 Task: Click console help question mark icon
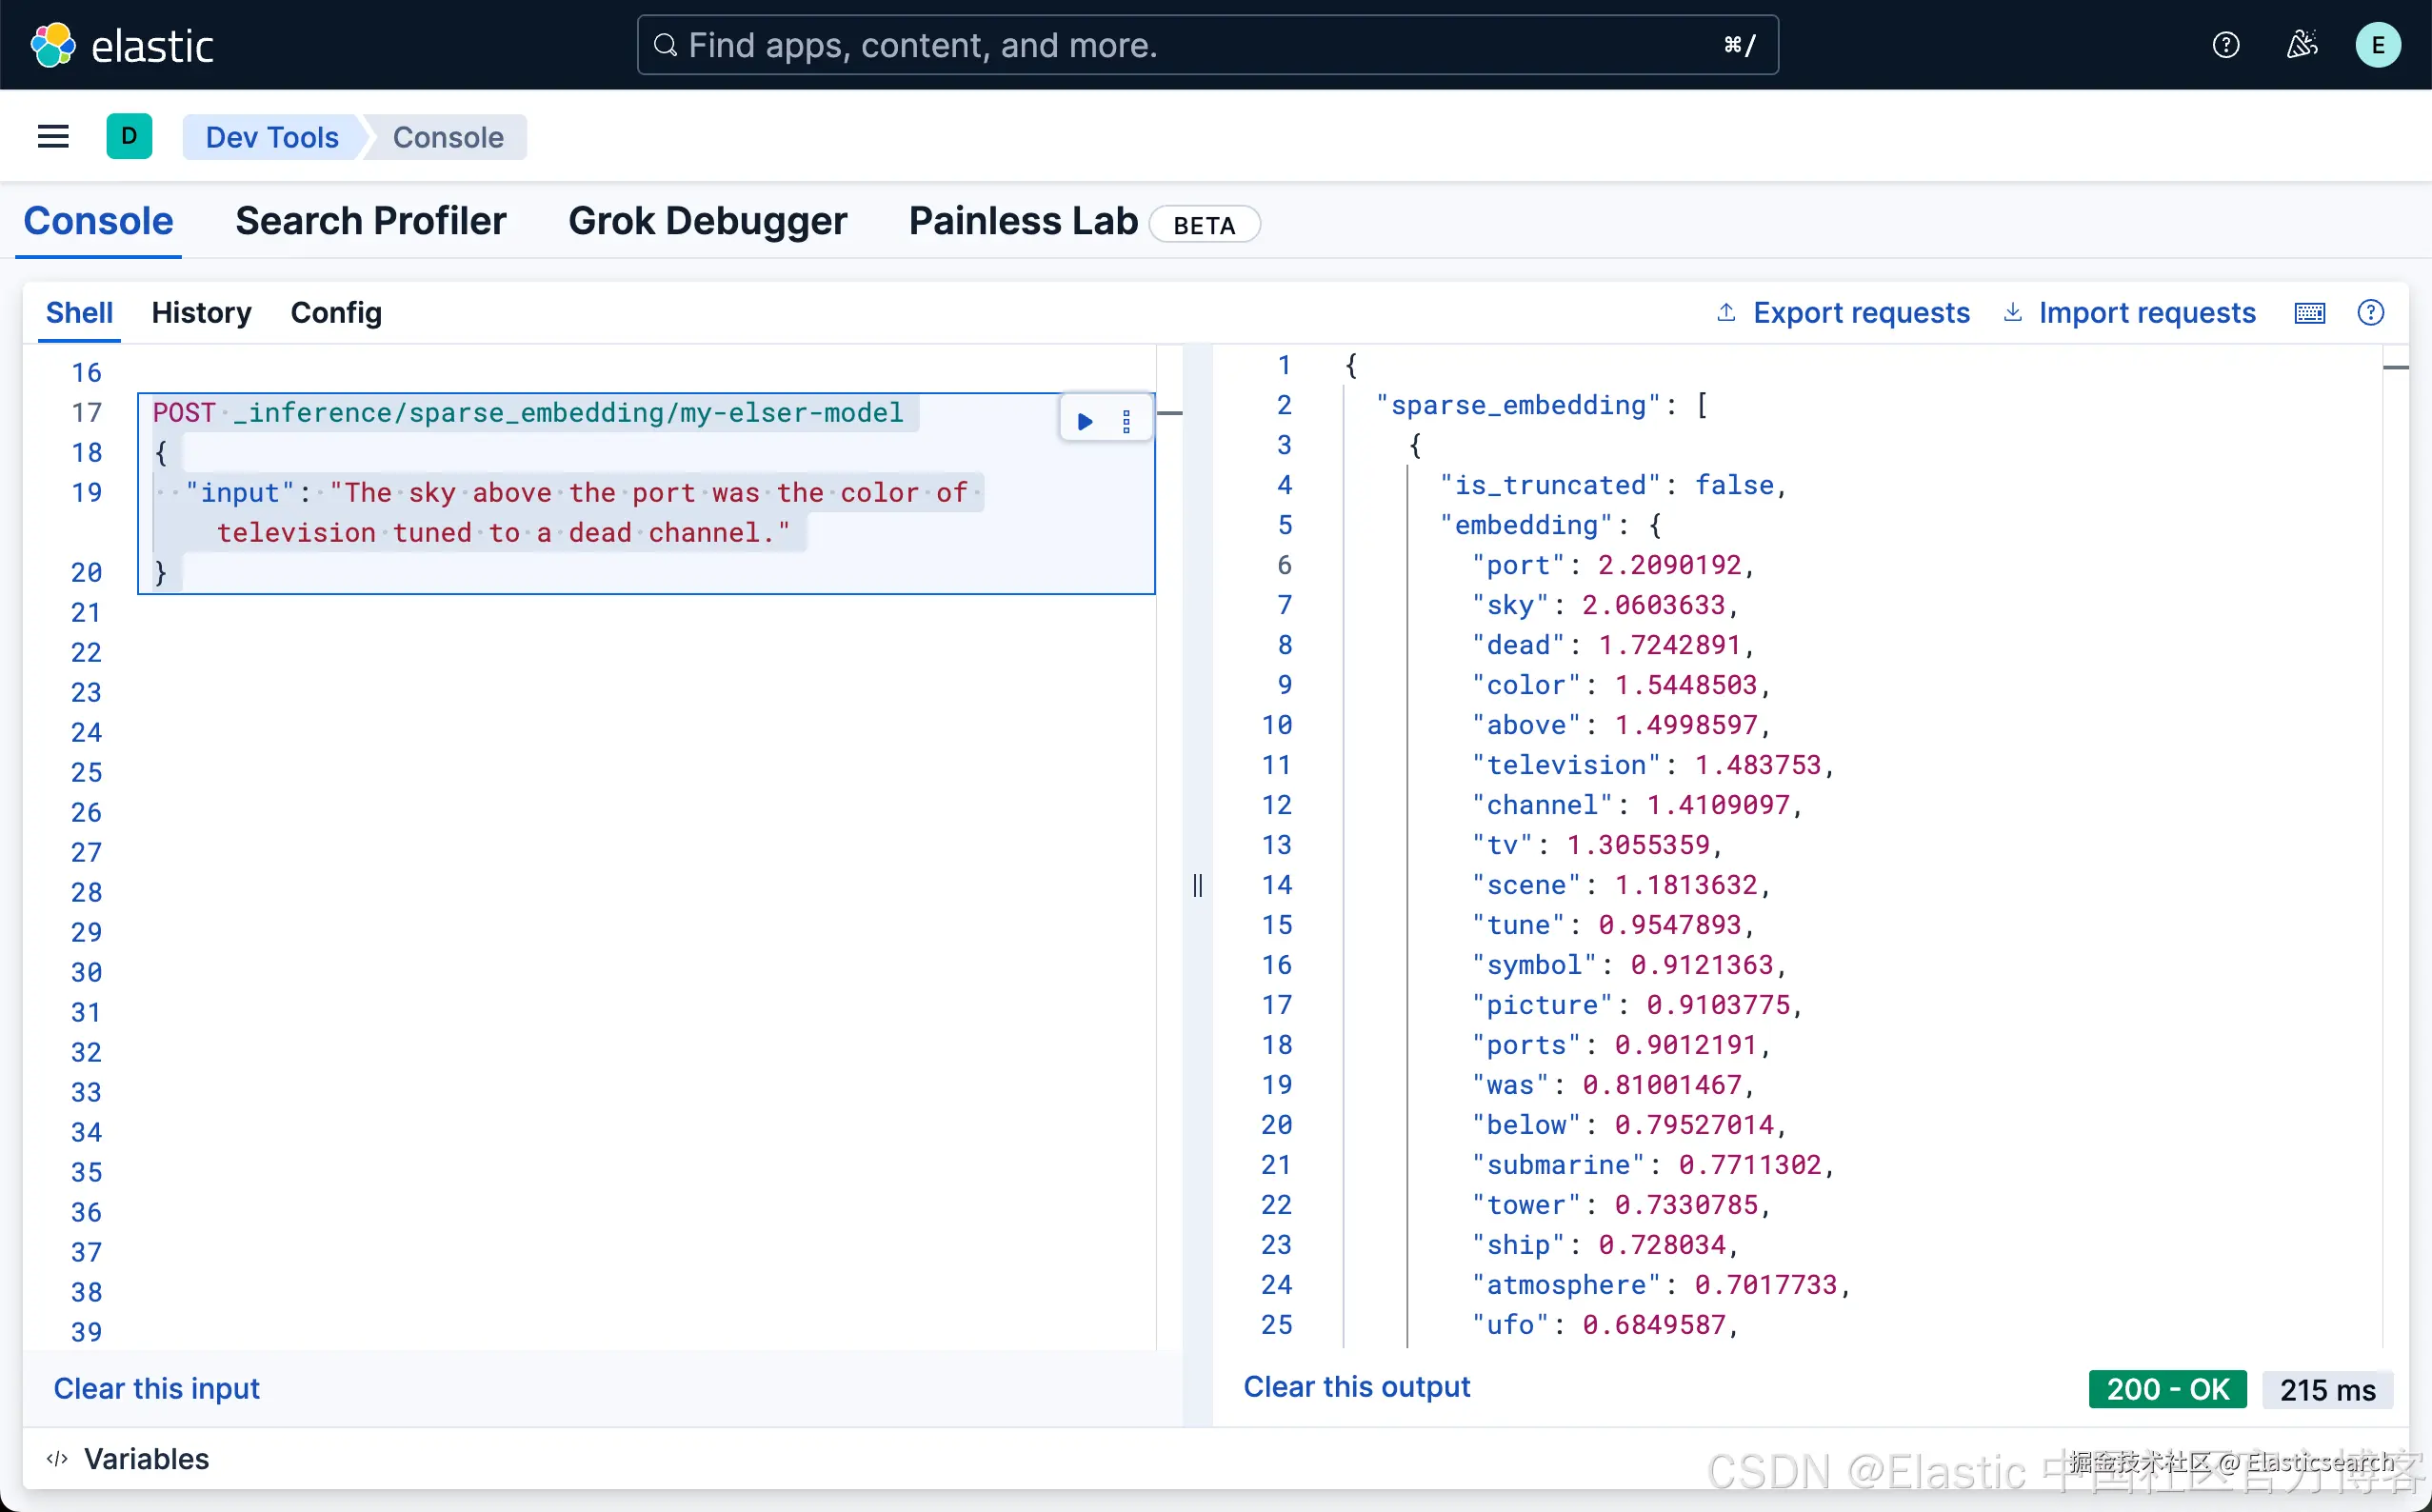[2370, 313]
